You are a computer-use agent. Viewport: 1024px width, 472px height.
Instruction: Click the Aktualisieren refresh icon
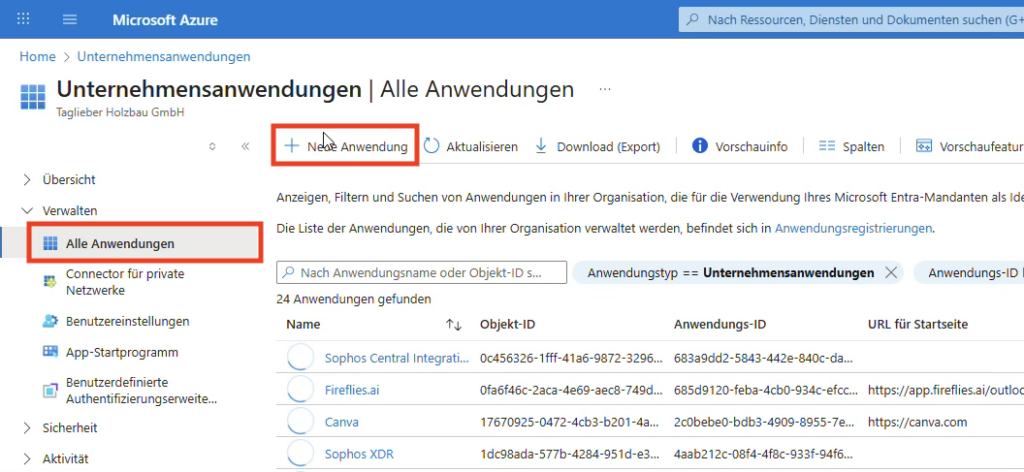[x=432, y=146]
